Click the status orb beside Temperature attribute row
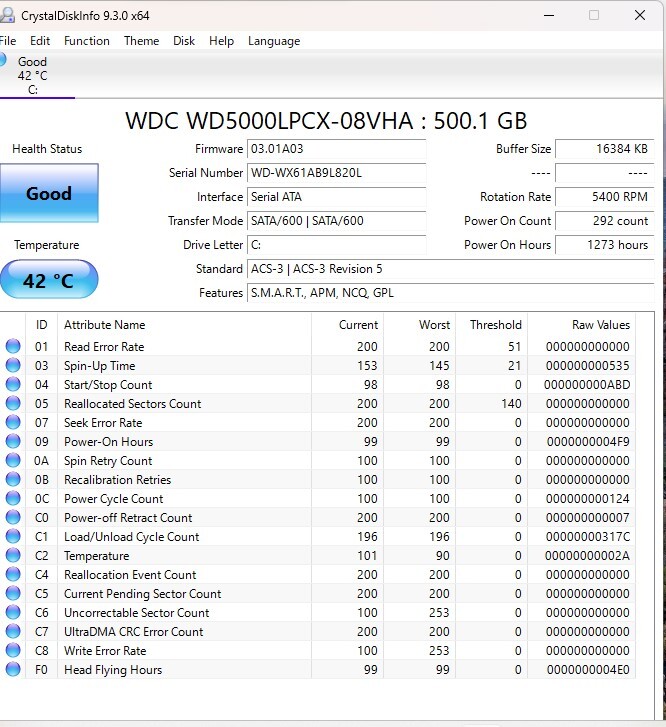This screenshot has width=666, height=727. point(13,555)
